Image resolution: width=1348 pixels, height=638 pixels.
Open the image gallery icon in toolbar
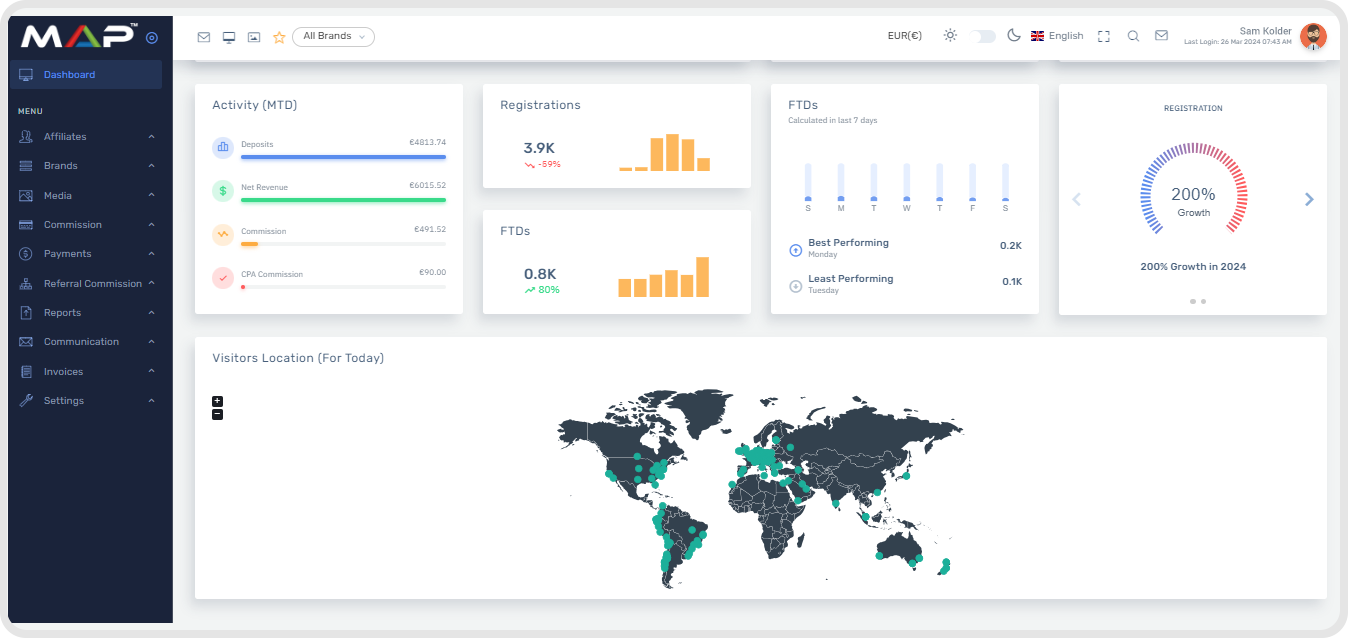tap(254, 37)
